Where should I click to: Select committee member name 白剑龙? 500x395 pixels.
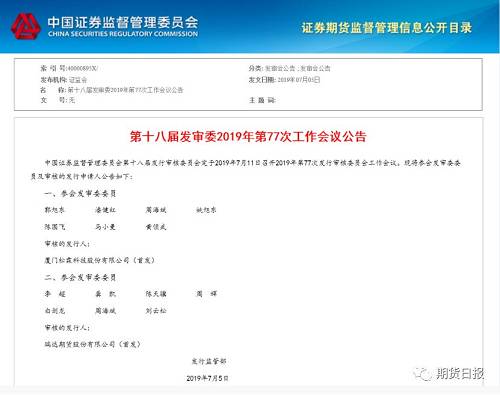(55, 311)
